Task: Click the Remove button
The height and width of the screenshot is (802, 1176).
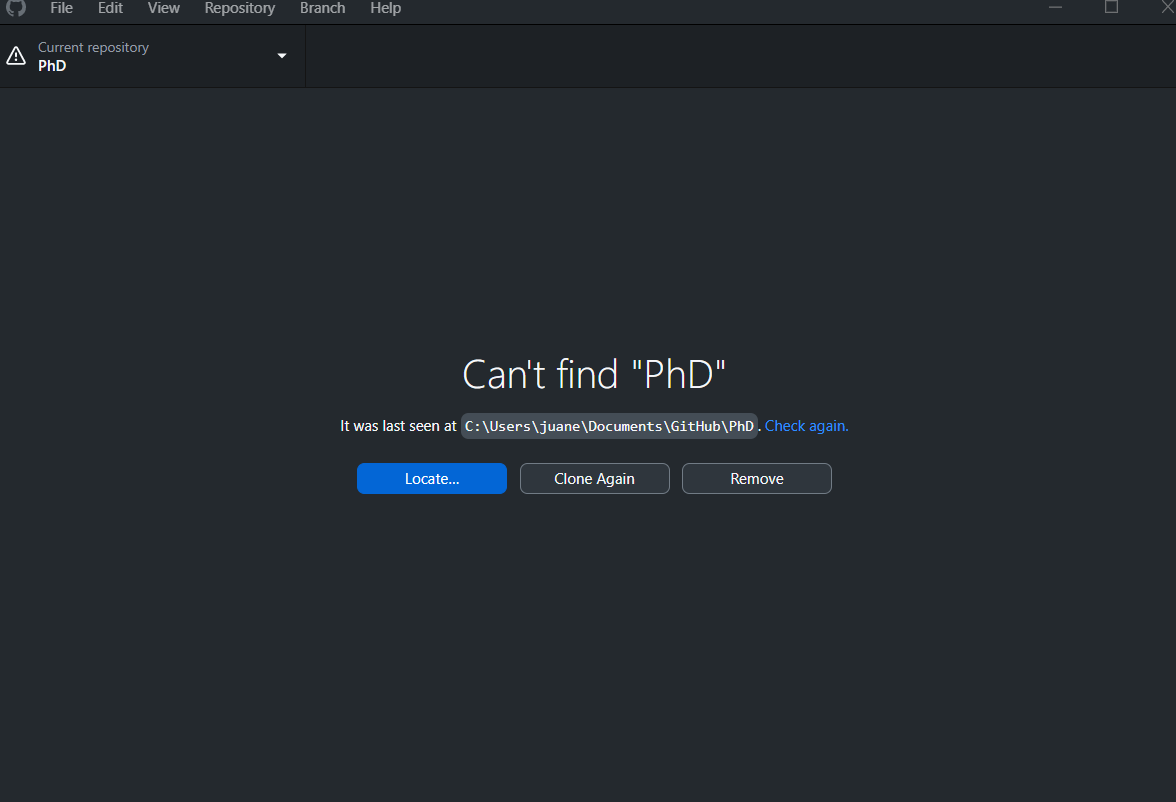Action: (756, 478)
